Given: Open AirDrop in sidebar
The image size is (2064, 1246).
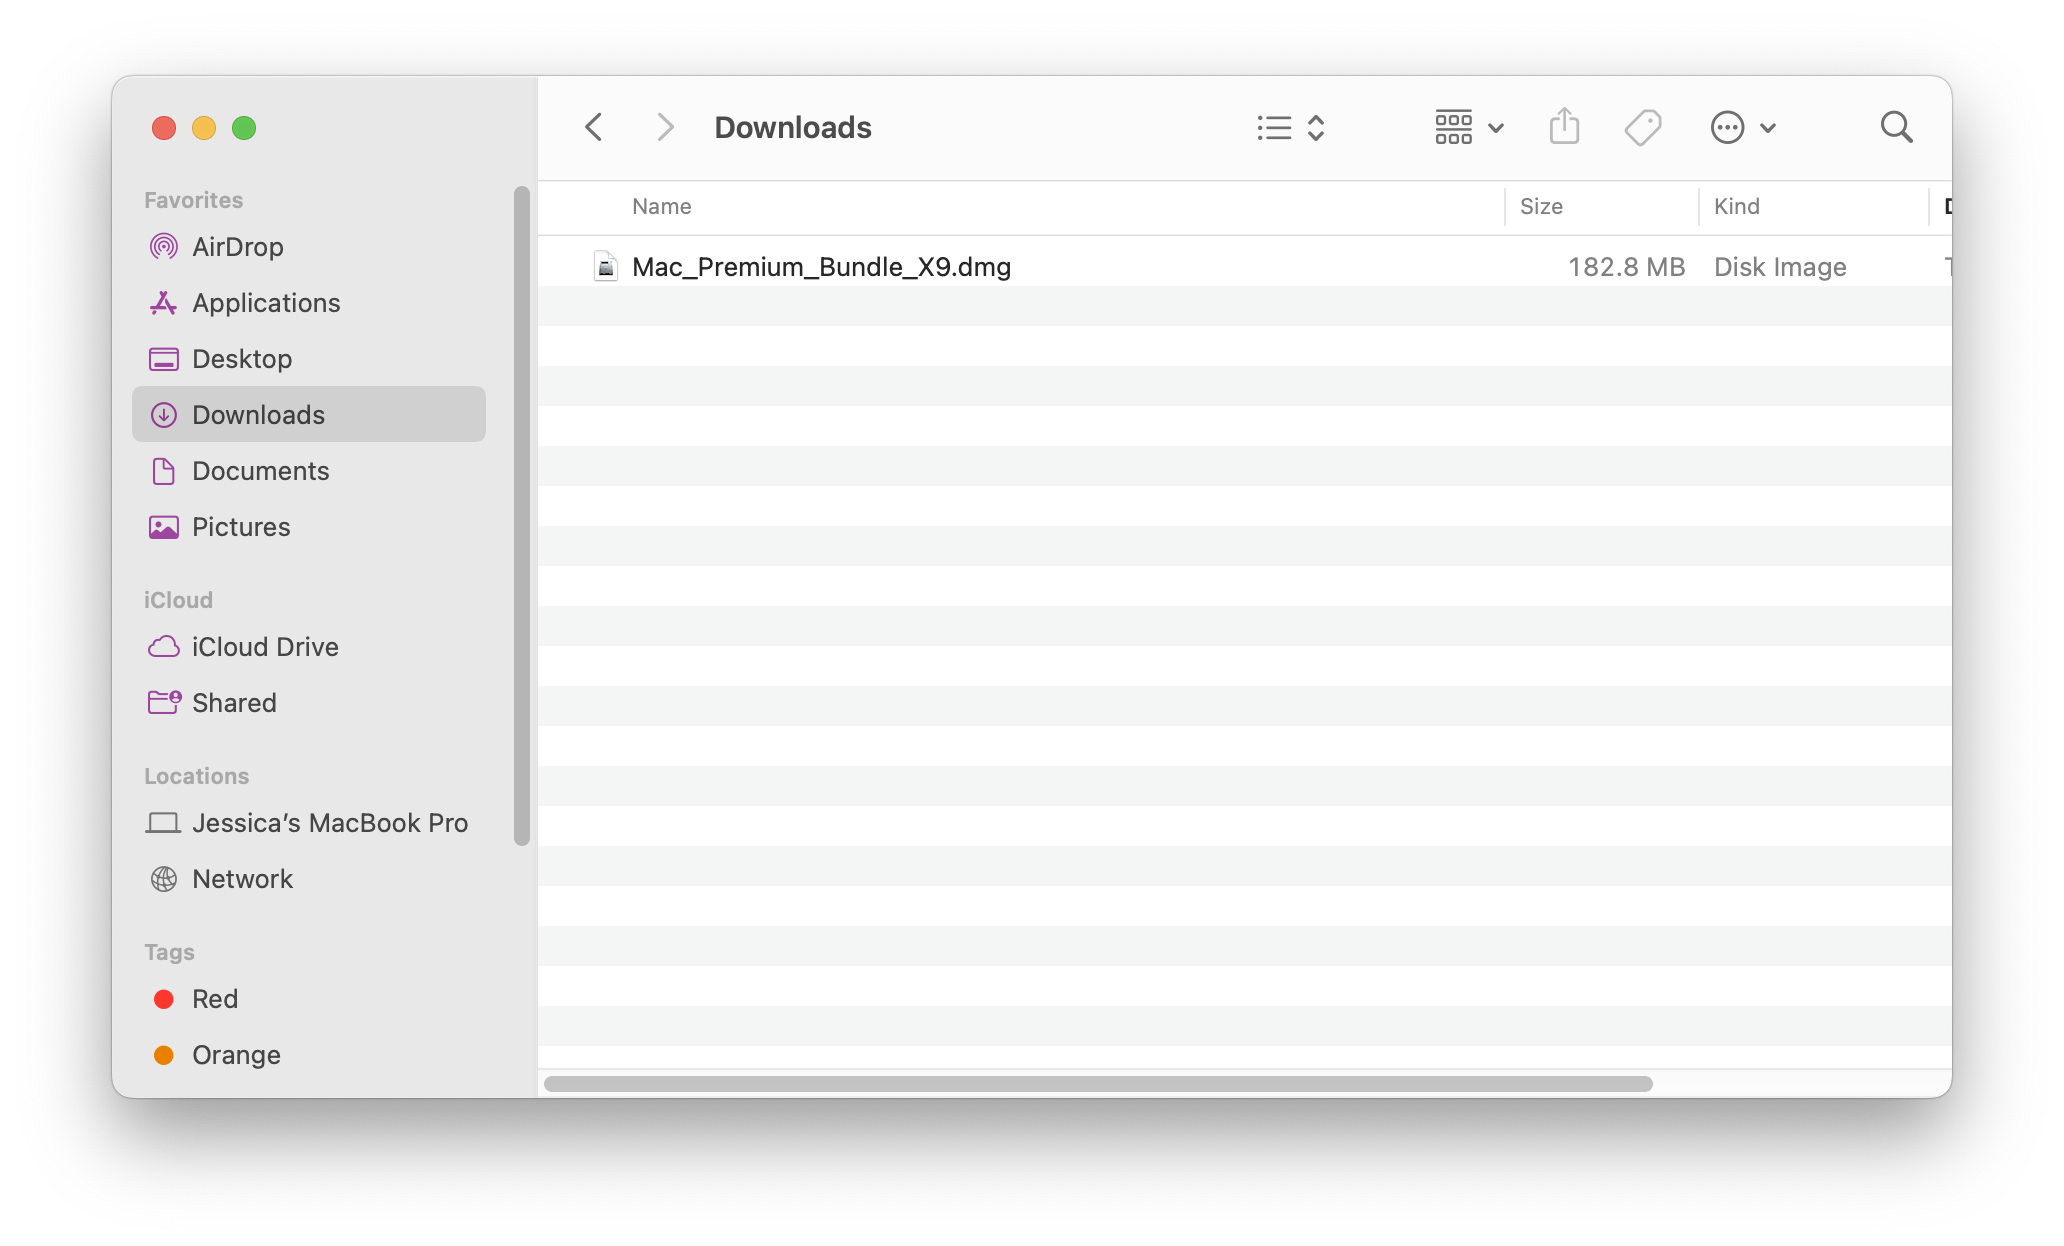Looking at the screenshot, I should pos(240,246).
